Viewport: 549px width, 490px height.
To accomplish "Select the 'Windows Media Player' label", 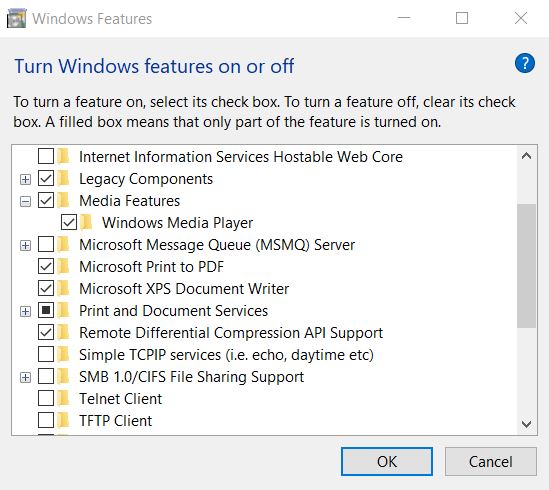I will (x=178, y=223).
